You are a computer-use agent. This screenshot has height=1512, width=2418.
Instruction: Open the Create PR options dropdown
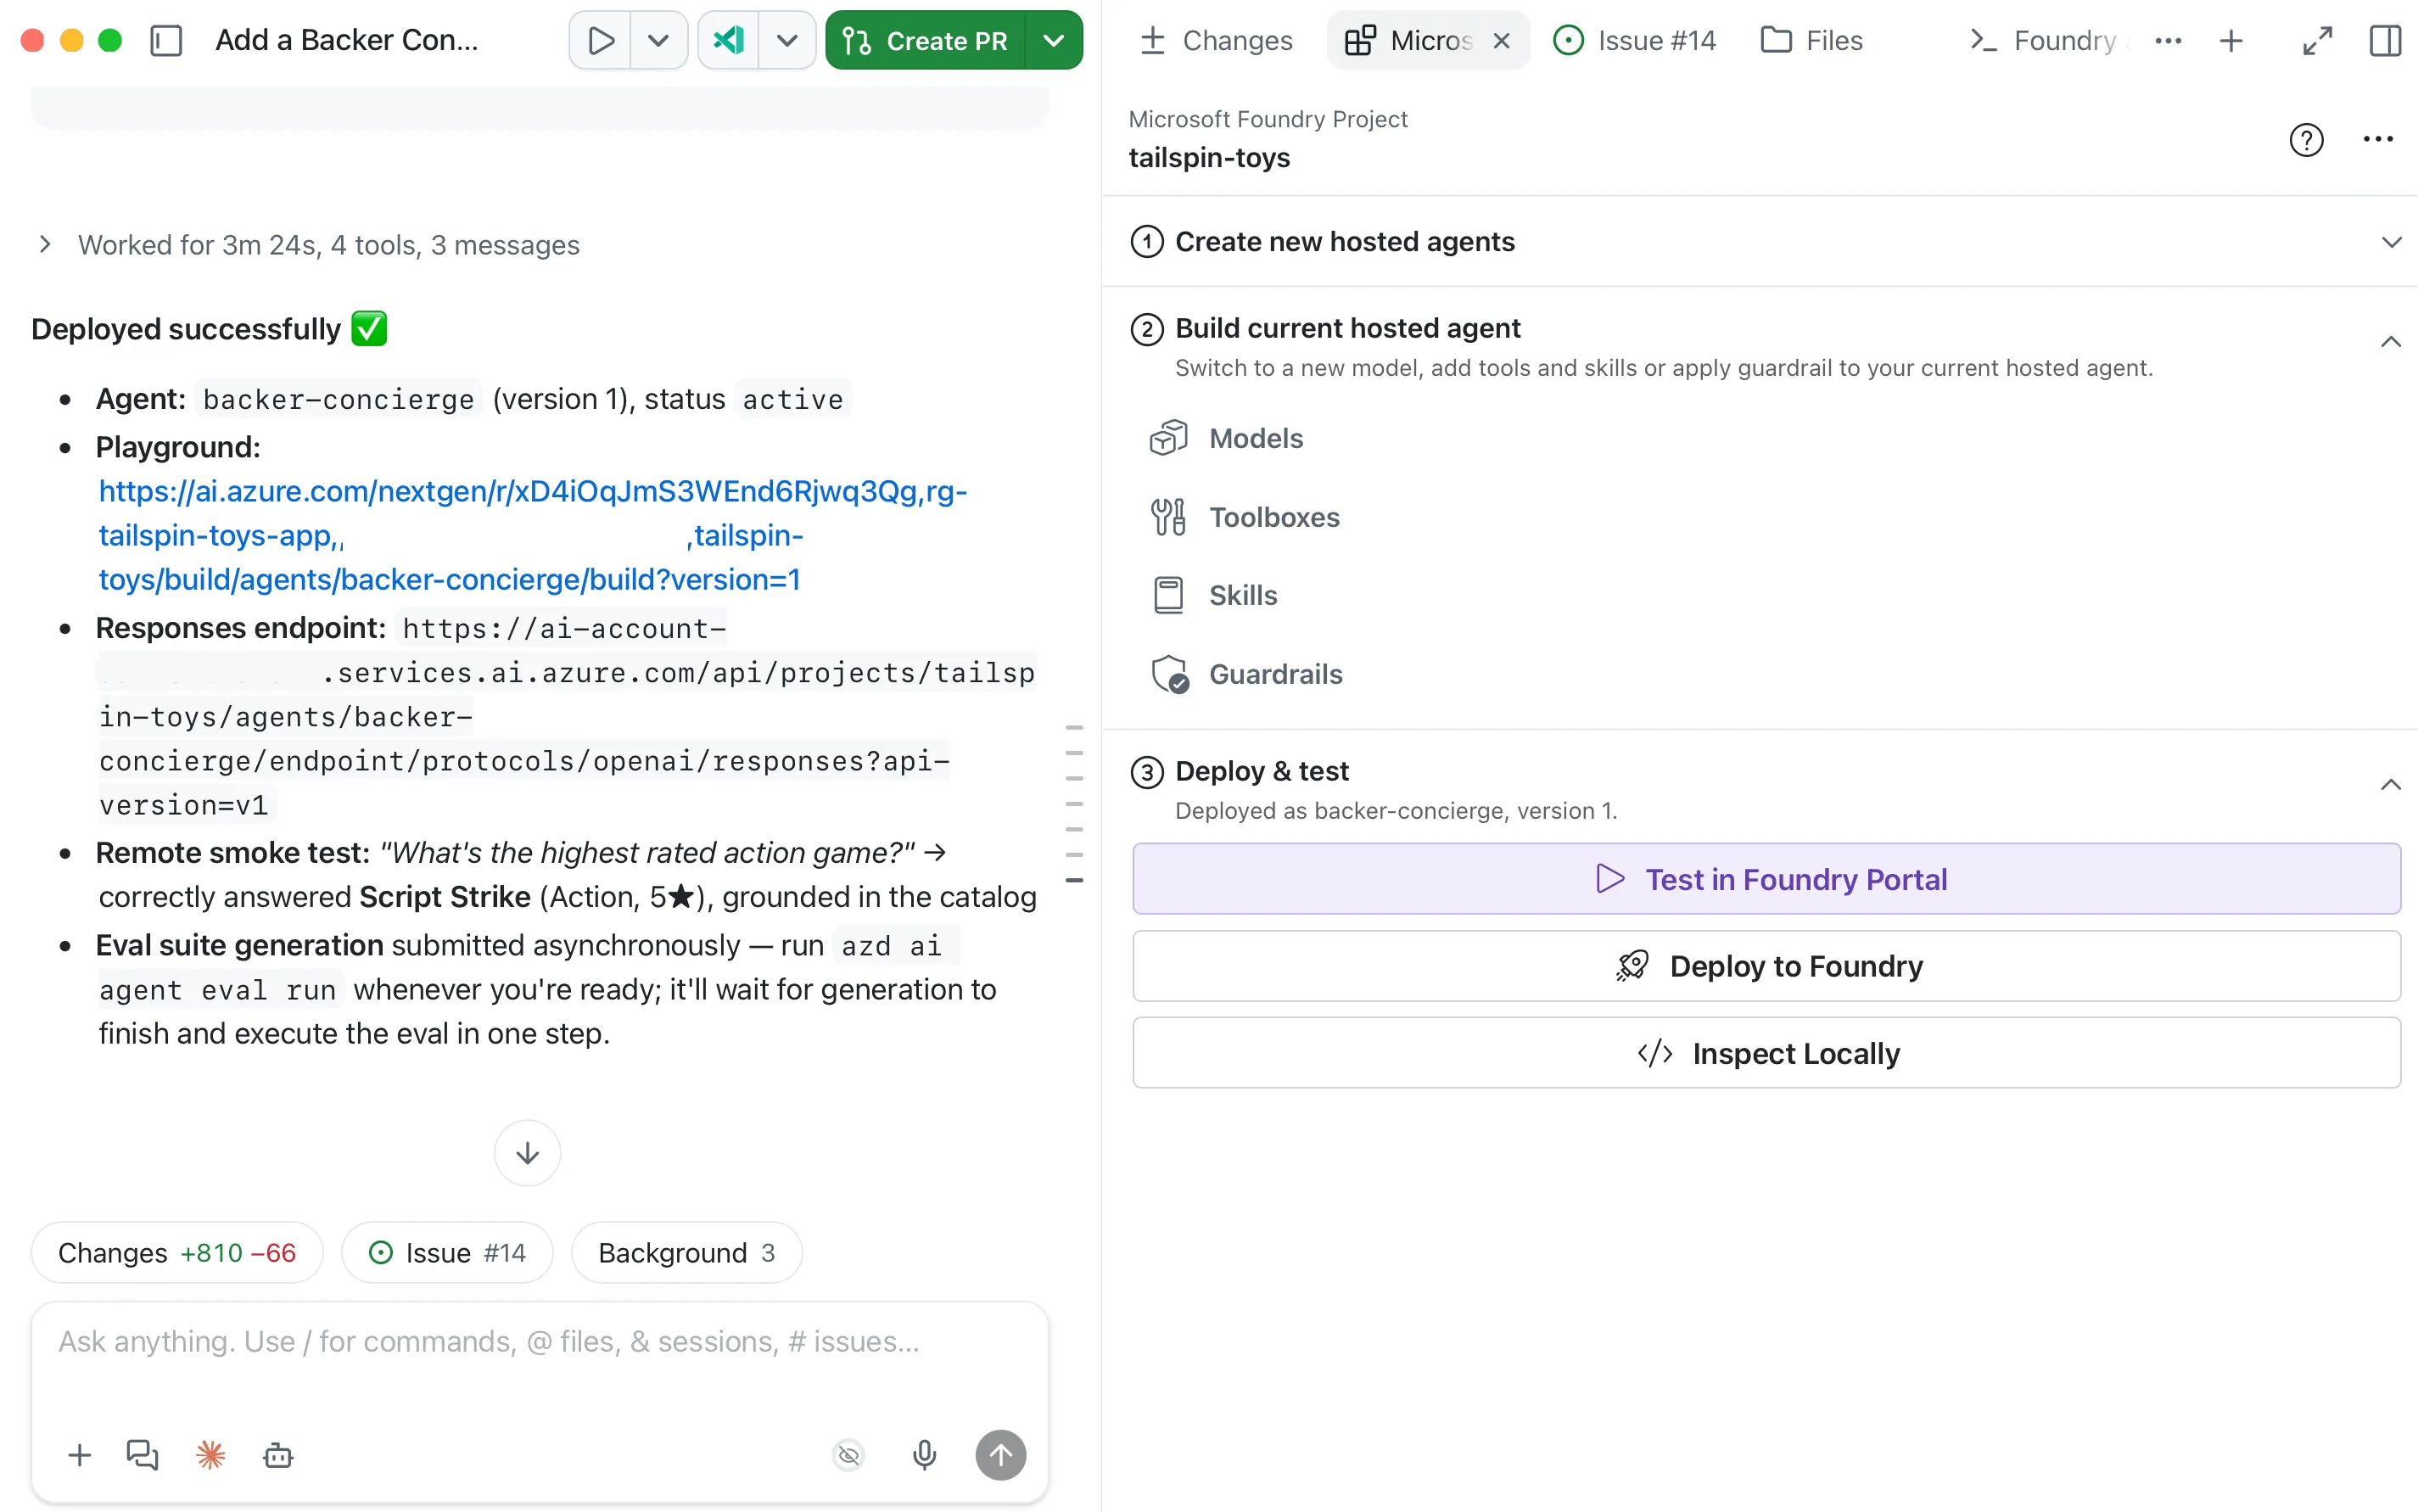pos(1054,40)
